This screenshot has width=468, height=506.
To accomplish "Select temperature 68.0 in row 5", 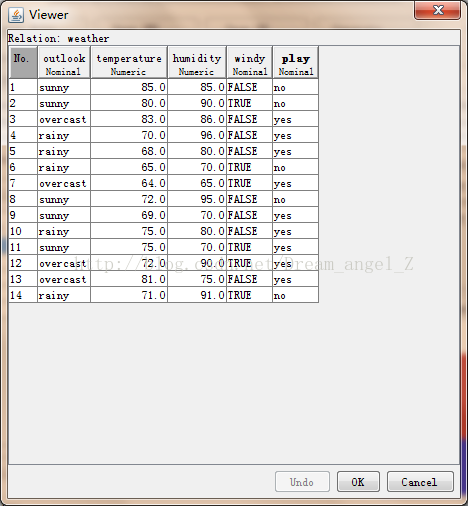I will tap(129, 151).
